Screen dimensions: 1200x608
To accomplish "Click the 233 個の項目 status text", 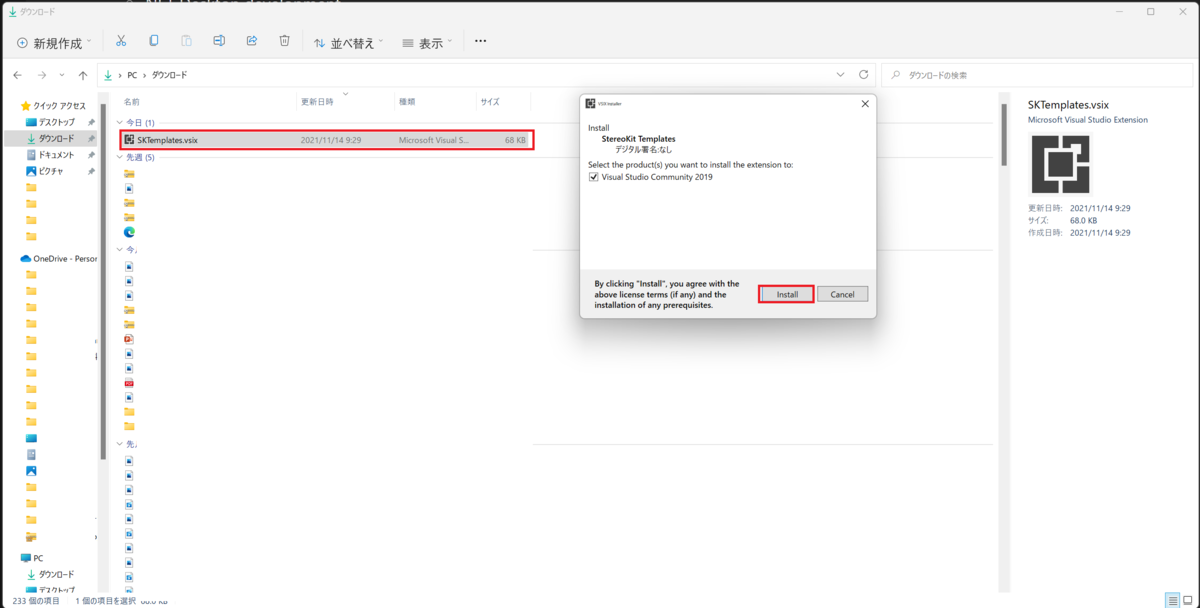I will click(x=36, y=601).
